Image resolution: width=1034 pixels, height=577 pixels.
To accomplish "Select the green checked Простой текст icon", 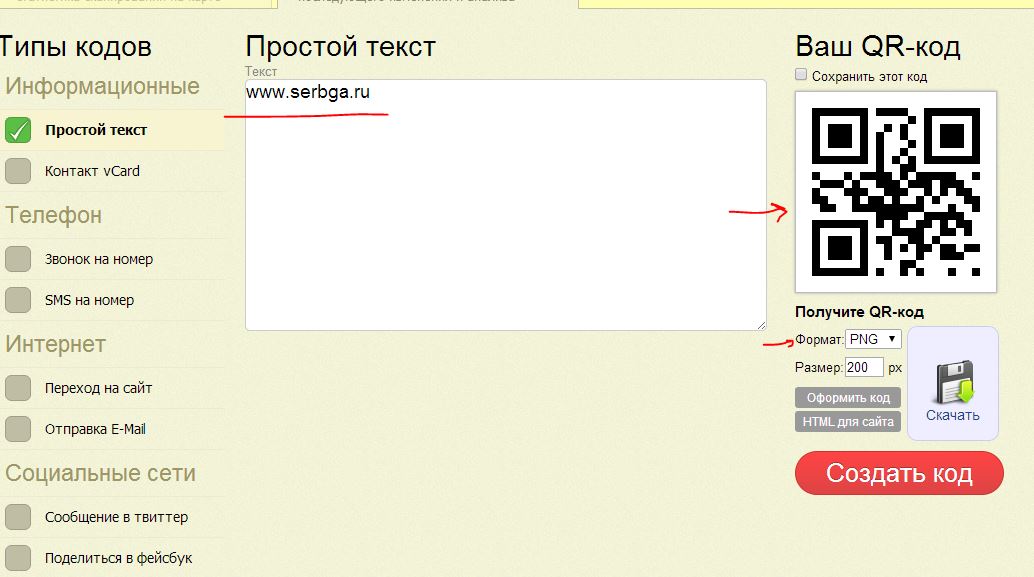I will 19,130.
